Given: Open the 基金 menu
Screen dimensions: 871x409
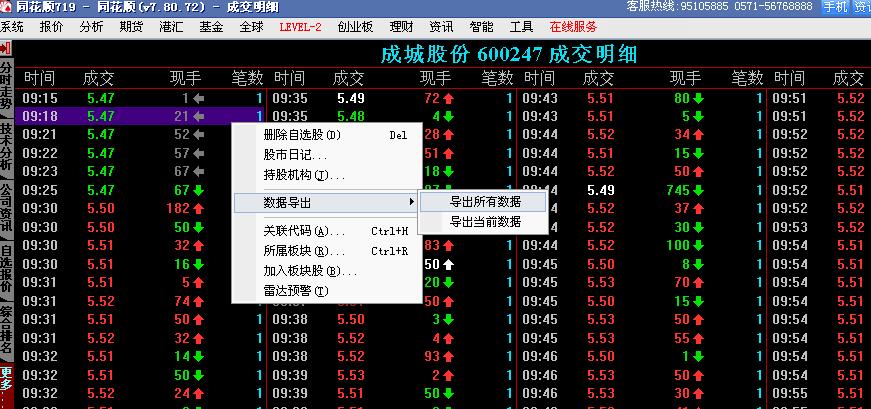Looking at the screenshot, I should pos(211,27).
